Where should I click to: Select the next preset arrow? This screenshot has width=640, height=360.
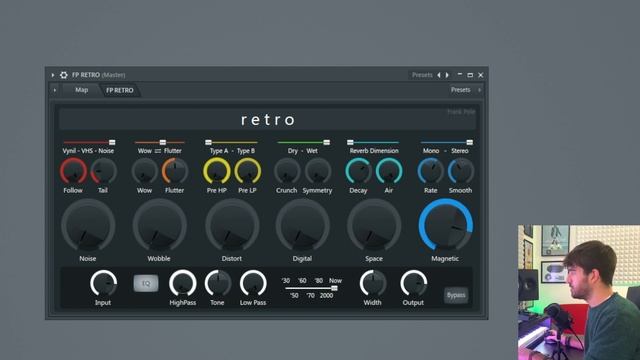[x=447, y=75]
